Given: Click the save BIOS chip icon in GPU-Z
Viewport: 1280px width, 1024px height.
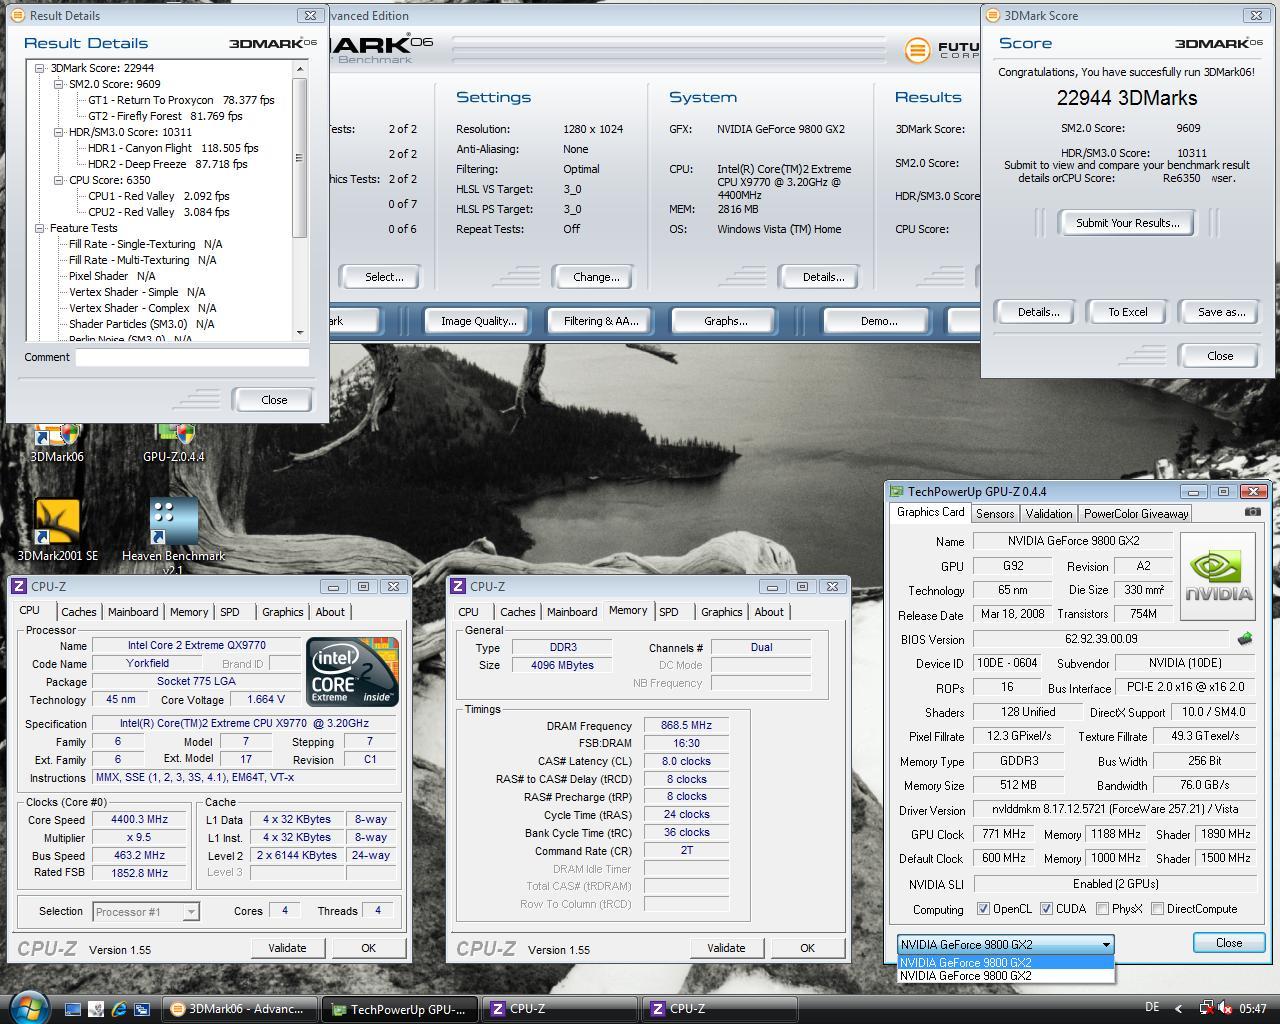Looking at the screenshot, I should [x=1245, y=638].
